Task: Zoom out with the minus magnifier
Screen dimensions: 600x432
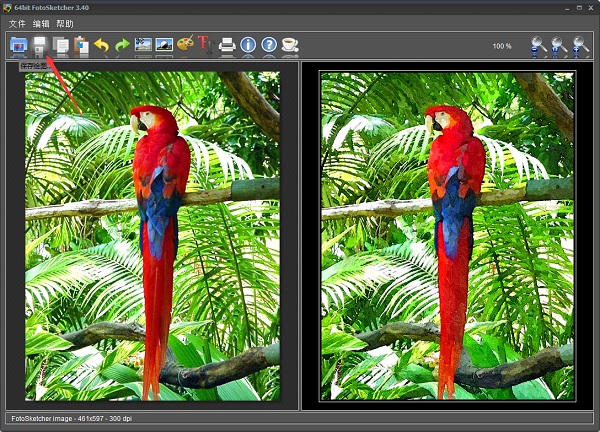Action: point(539,46)
